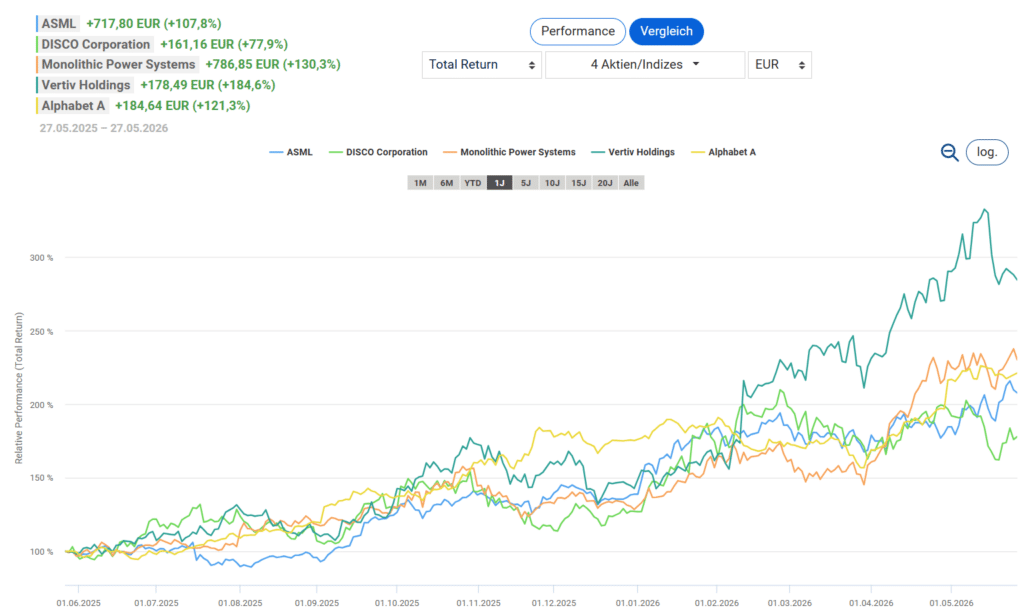The image size is (1024, 612).
Task: Click the 100 % axis label
Action: (41, 552)
